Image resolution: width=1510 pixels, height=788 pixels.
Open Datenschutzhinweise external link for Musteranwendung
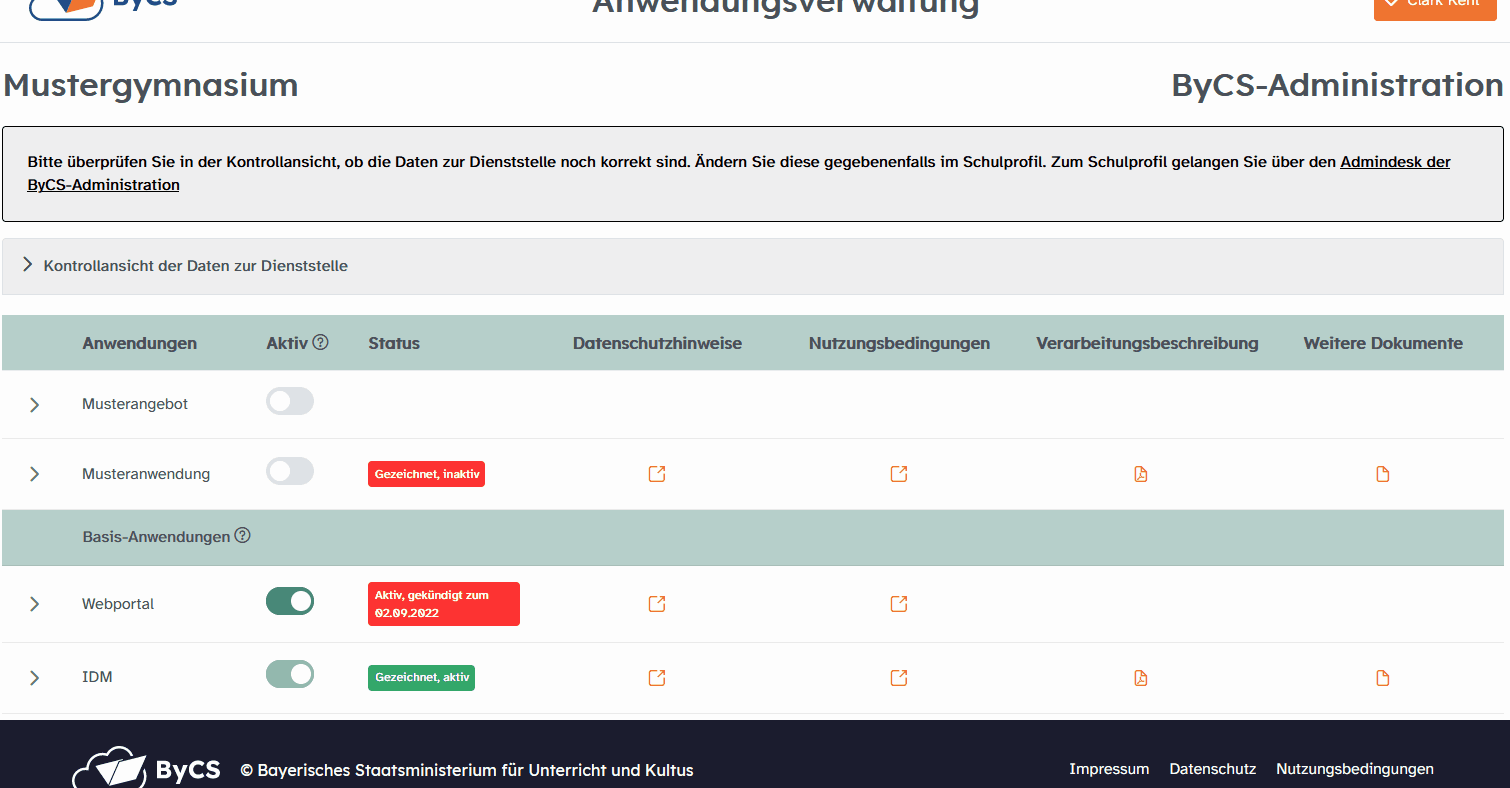[x=657, y=473]
